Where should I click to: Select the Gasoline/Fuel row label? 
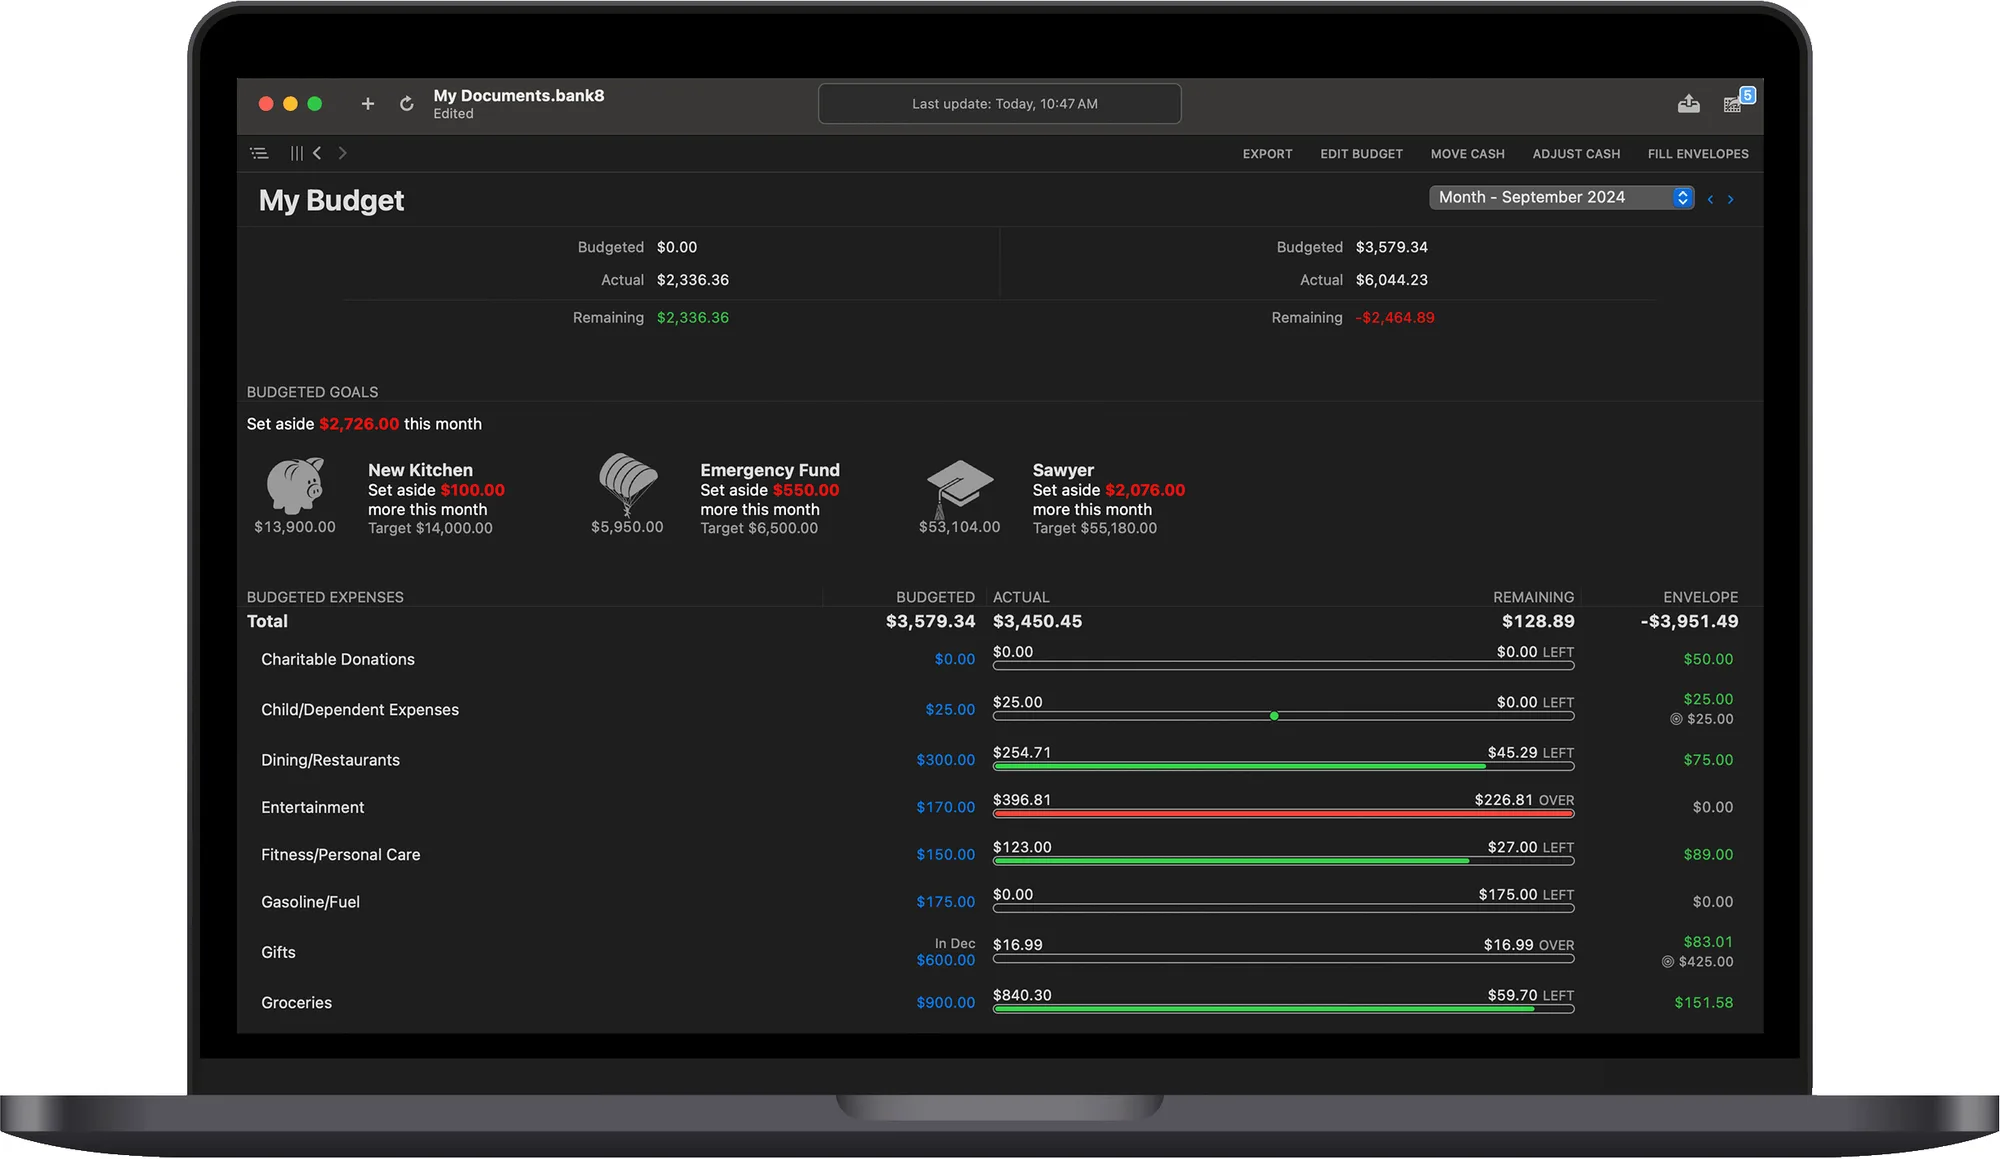[310, 902]
